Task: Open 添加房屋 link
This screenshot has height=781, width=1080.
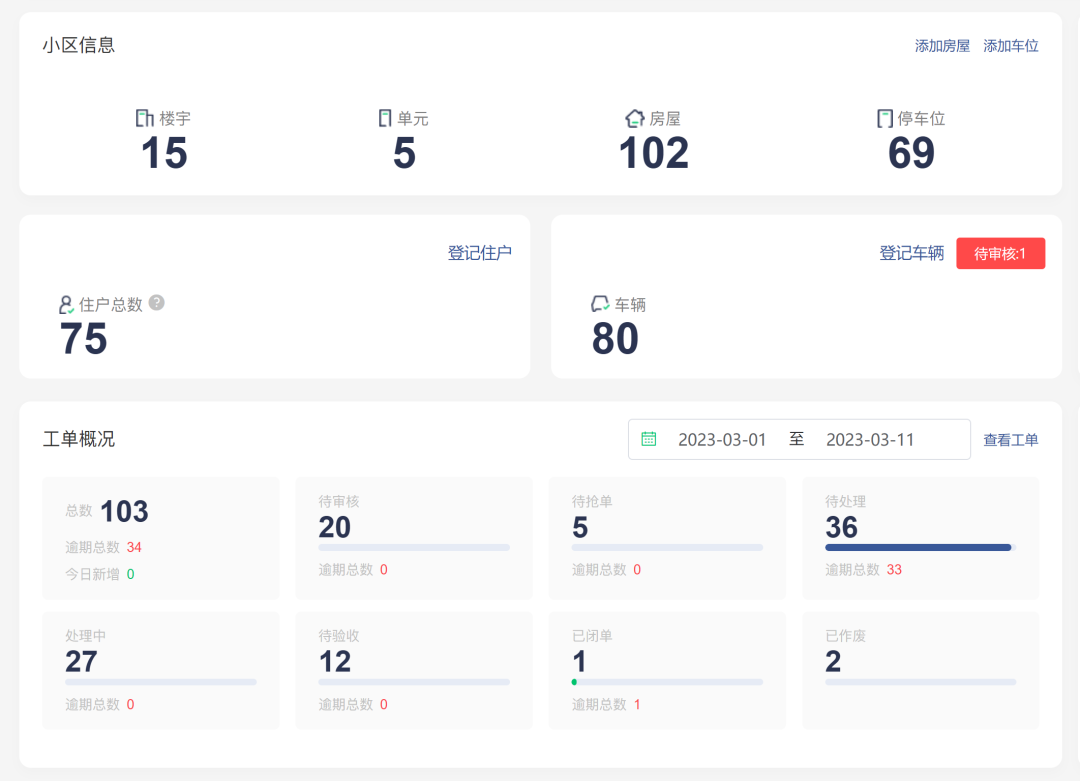Action: pos(942,46)
